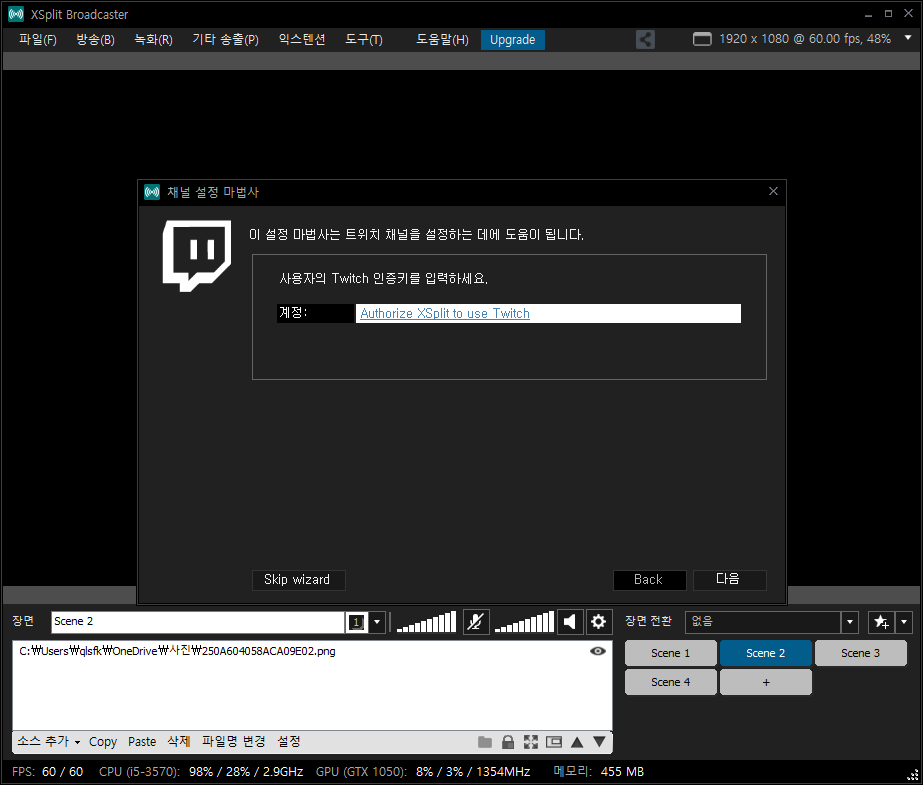The width and height of the screenshot is (923, 785).
Task: Toggle the speaker mute icon
Action: pyautogui.click(x=570, y=622)
